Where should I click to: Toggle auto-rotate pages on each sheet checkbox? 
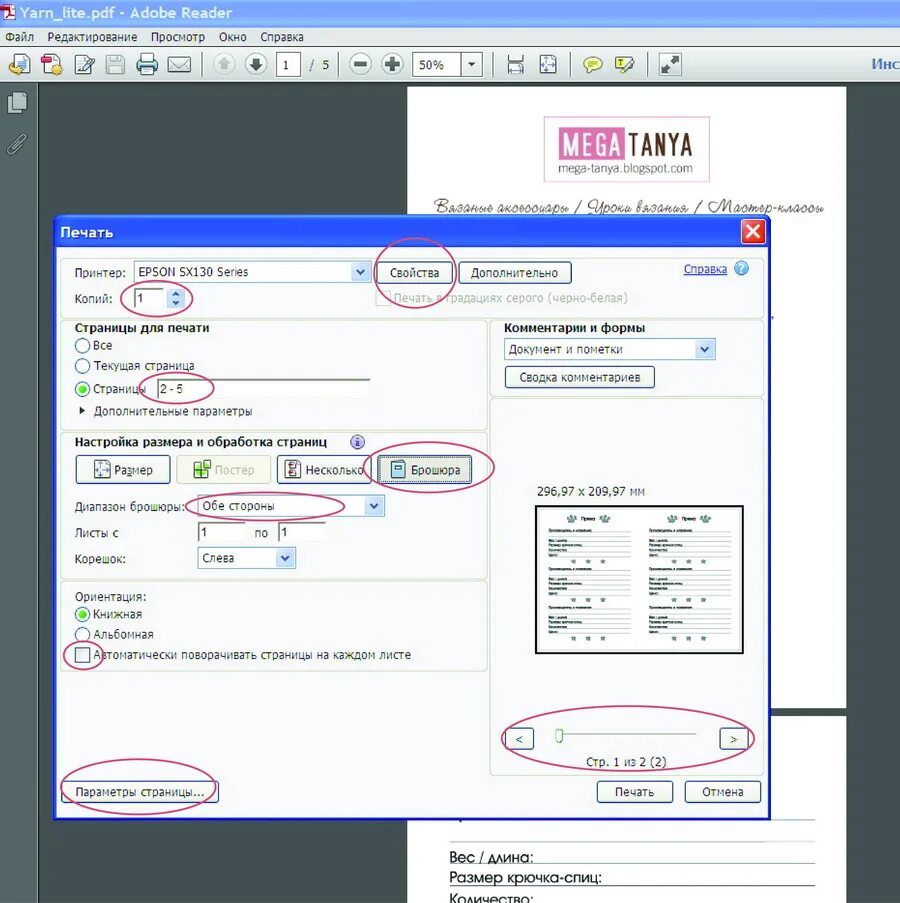[82, 655]
